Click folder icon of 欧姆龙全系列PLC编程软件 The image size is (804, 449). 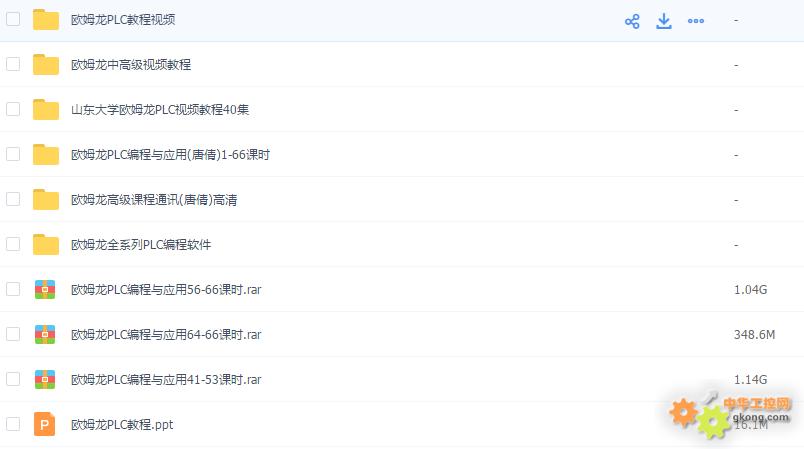pyautogui.click(x=46, y=244)
